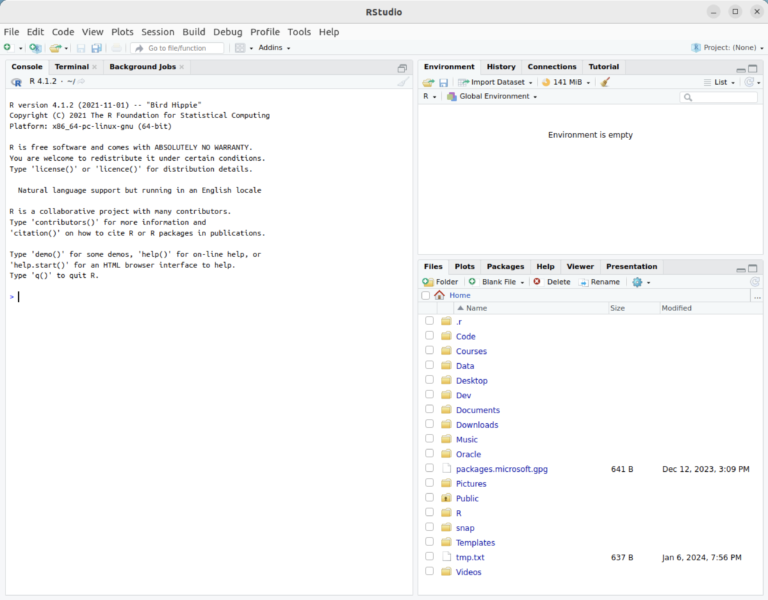Open the Session menu
The height and width of the screenshot is (600, 768).
pos(158,32)
